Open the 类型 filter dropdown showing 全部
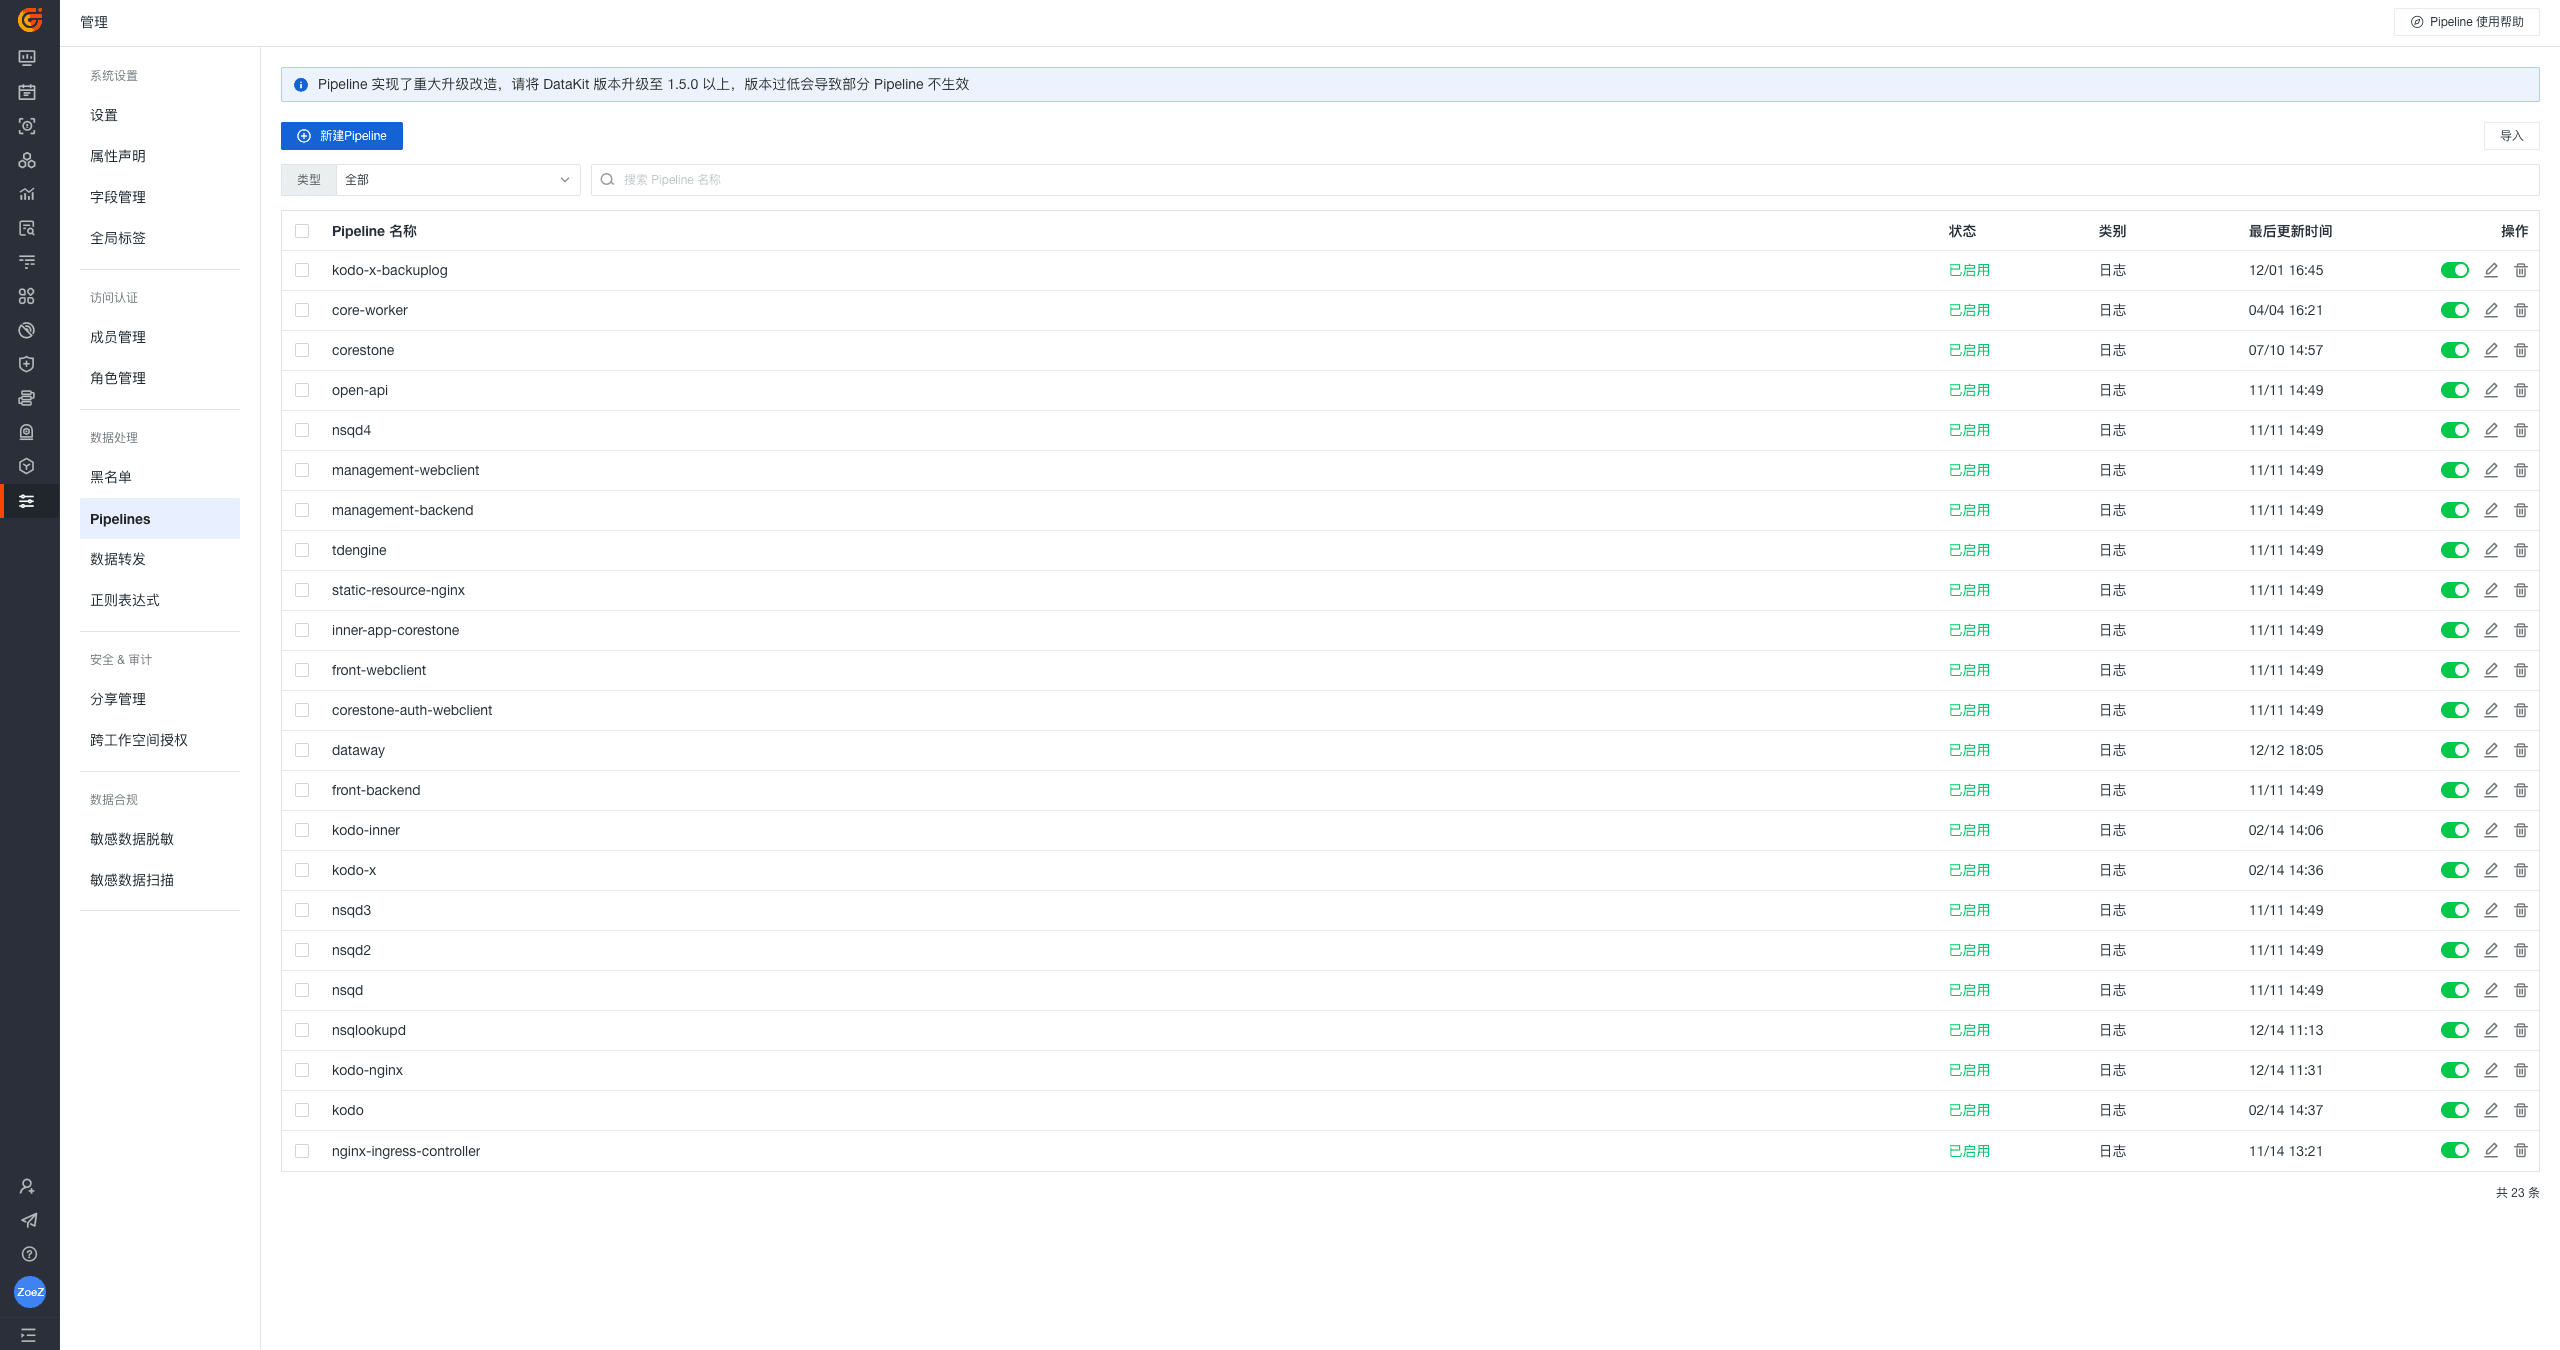The width and height of the screenshot is (2560, 1350). point(457,180)
